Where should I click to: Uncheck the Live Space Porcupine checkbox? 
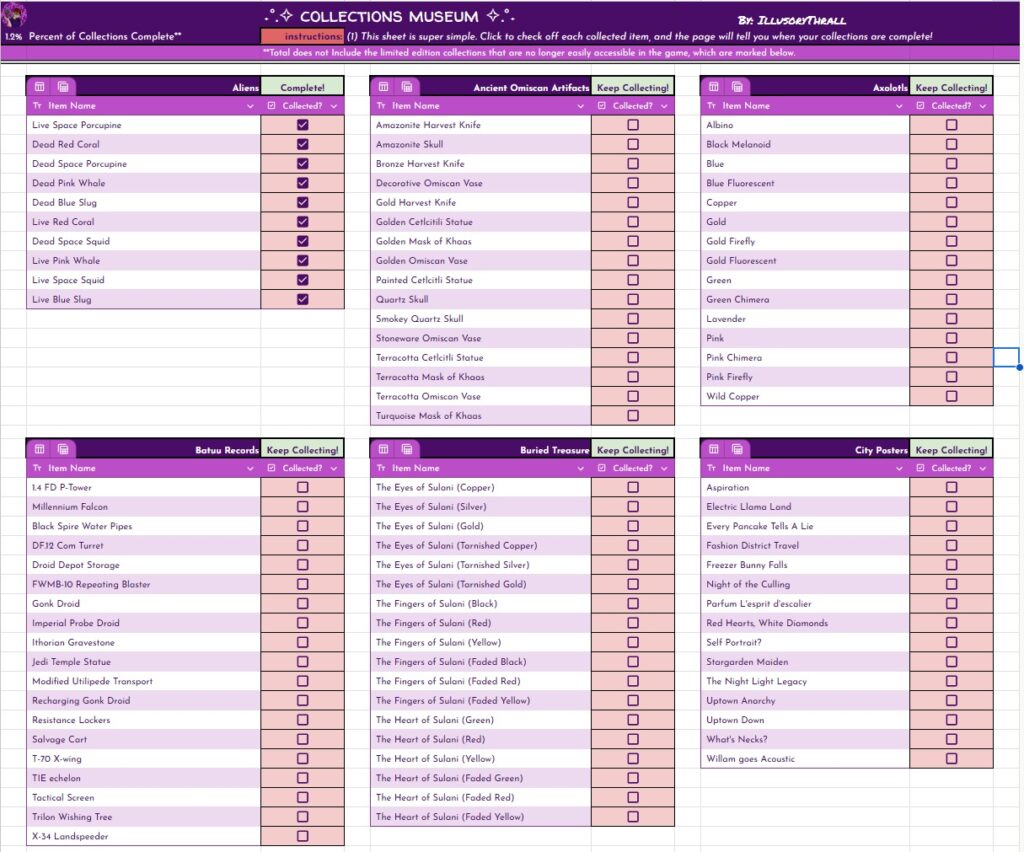303,125
